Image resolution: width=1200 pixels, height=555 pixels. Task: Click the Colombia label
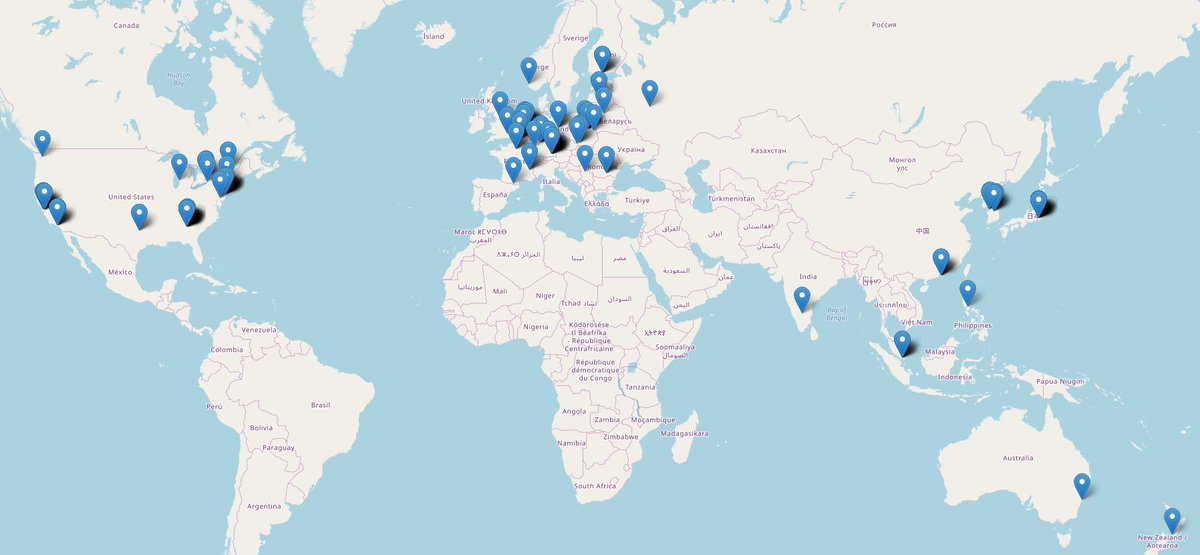pyautogui.click(x=226, y=350)
